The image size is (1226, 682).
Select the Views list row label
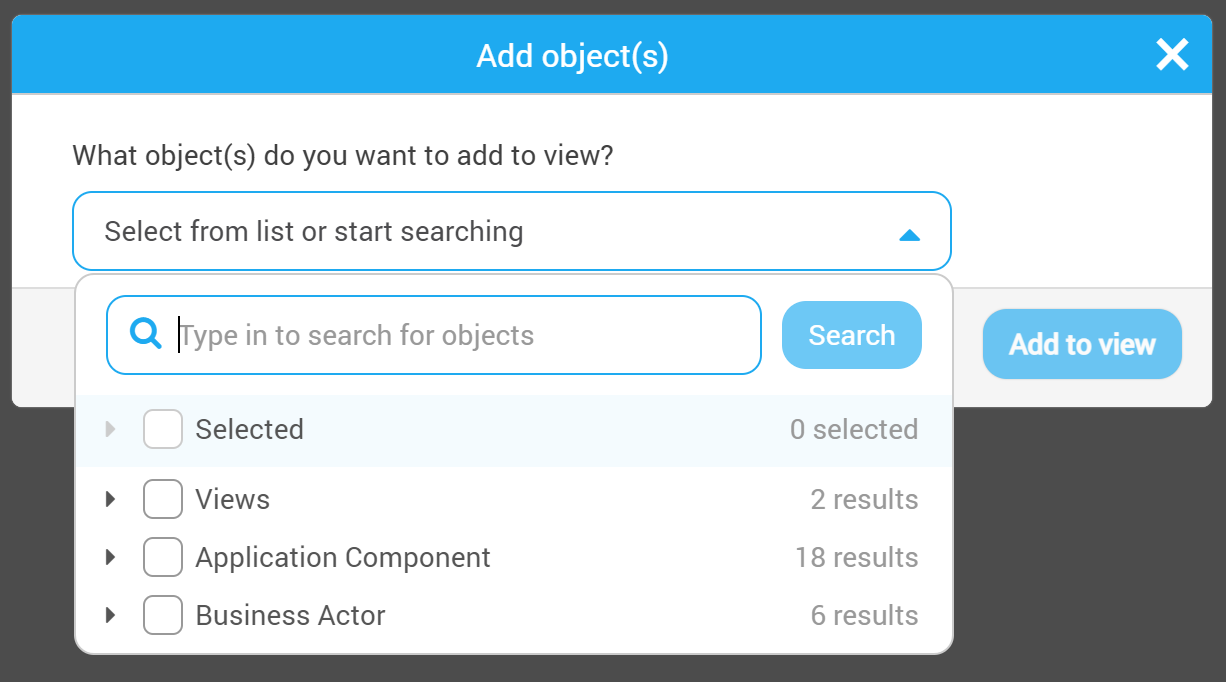(x=233, y=499)
